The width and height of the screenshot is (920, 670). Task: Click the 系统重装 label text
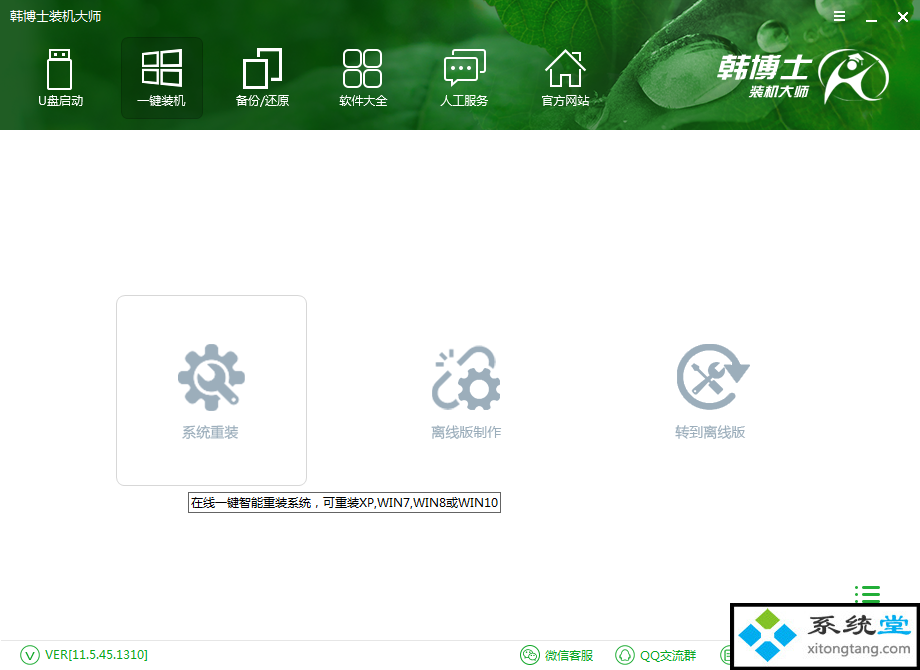pos(210,433)
